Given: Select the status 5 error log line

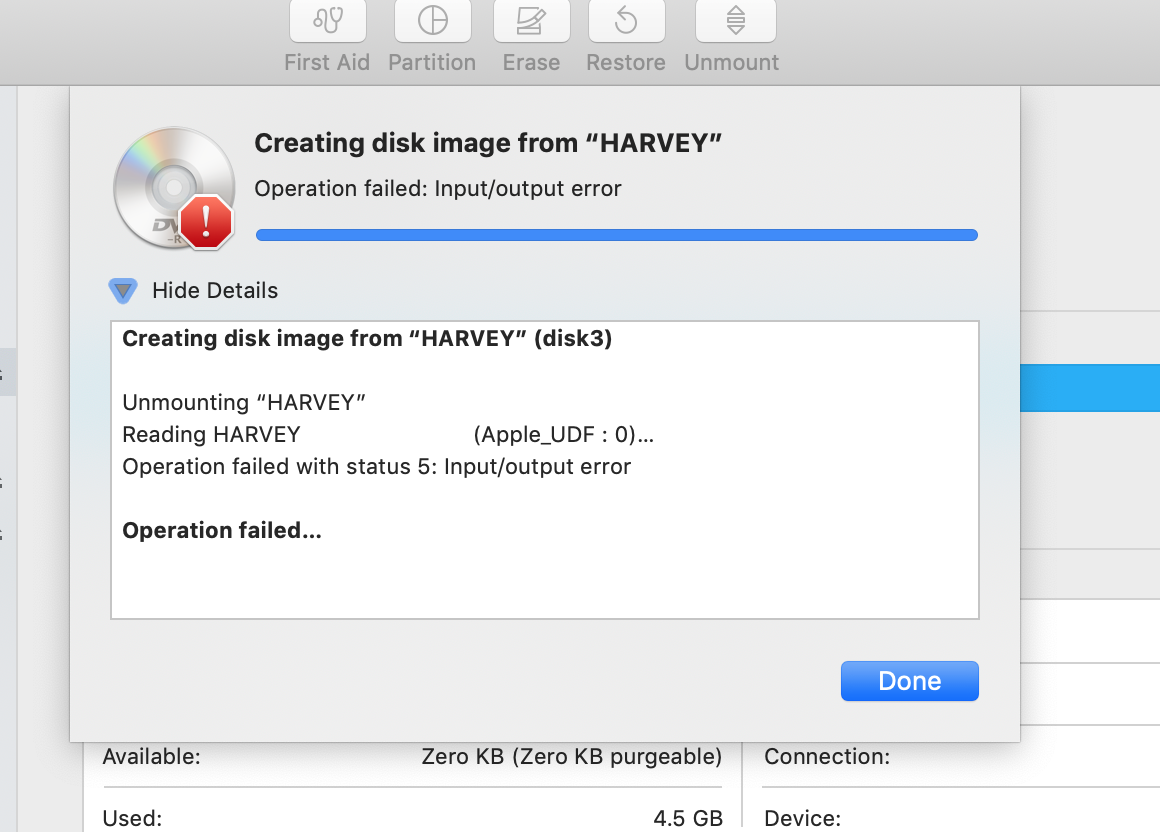Looking at the screenshot, I should pos(376,467).
